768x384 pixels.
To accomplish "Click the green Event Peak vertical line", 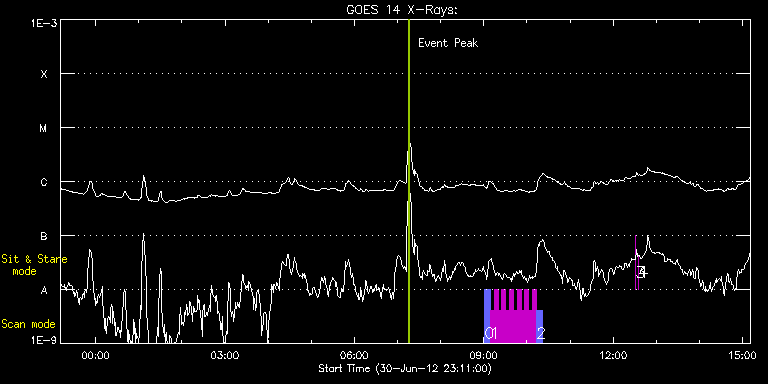I will pyautogui.click(x=408, y=181).
